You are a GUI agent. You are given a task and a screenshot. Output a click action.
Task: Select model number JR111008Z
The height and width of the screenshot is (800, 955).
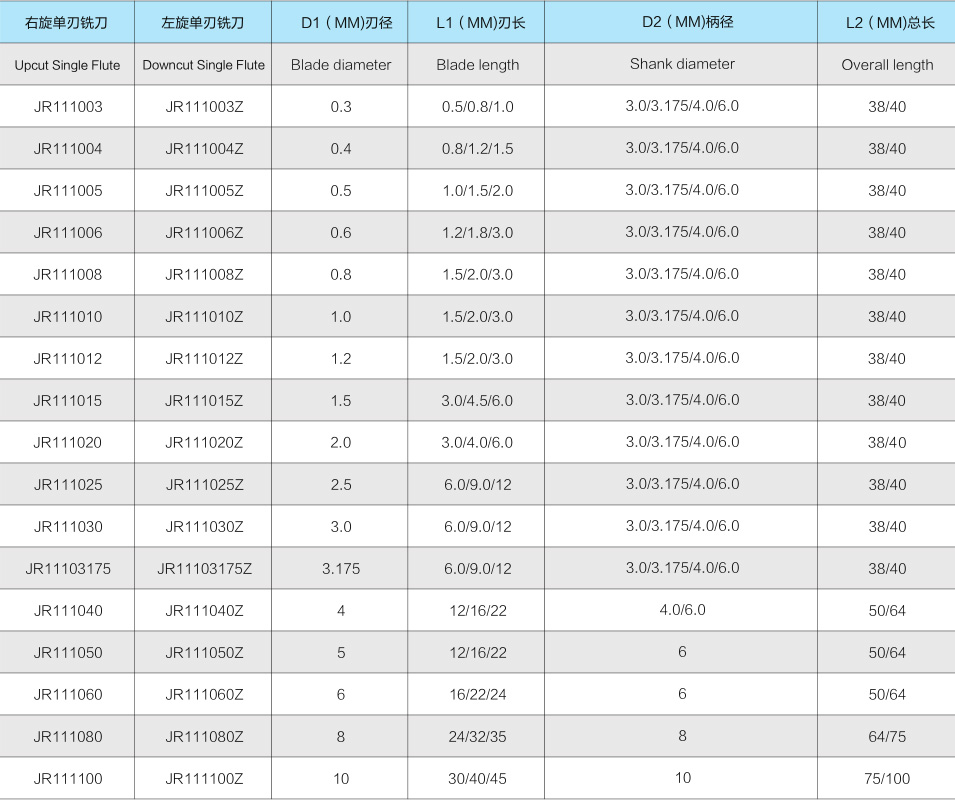coord(203,274)
